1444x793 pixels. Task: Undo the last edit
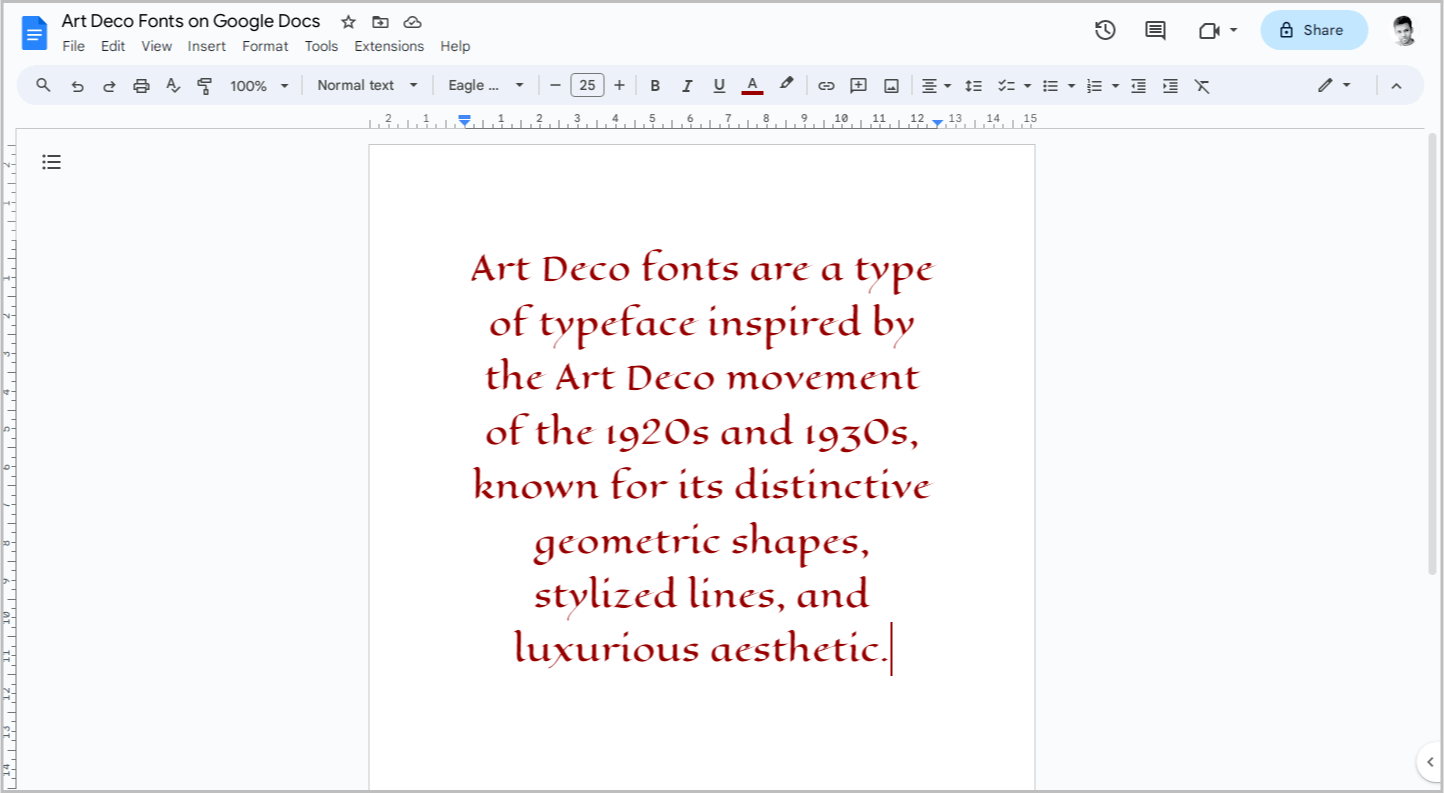click(77, 85)
